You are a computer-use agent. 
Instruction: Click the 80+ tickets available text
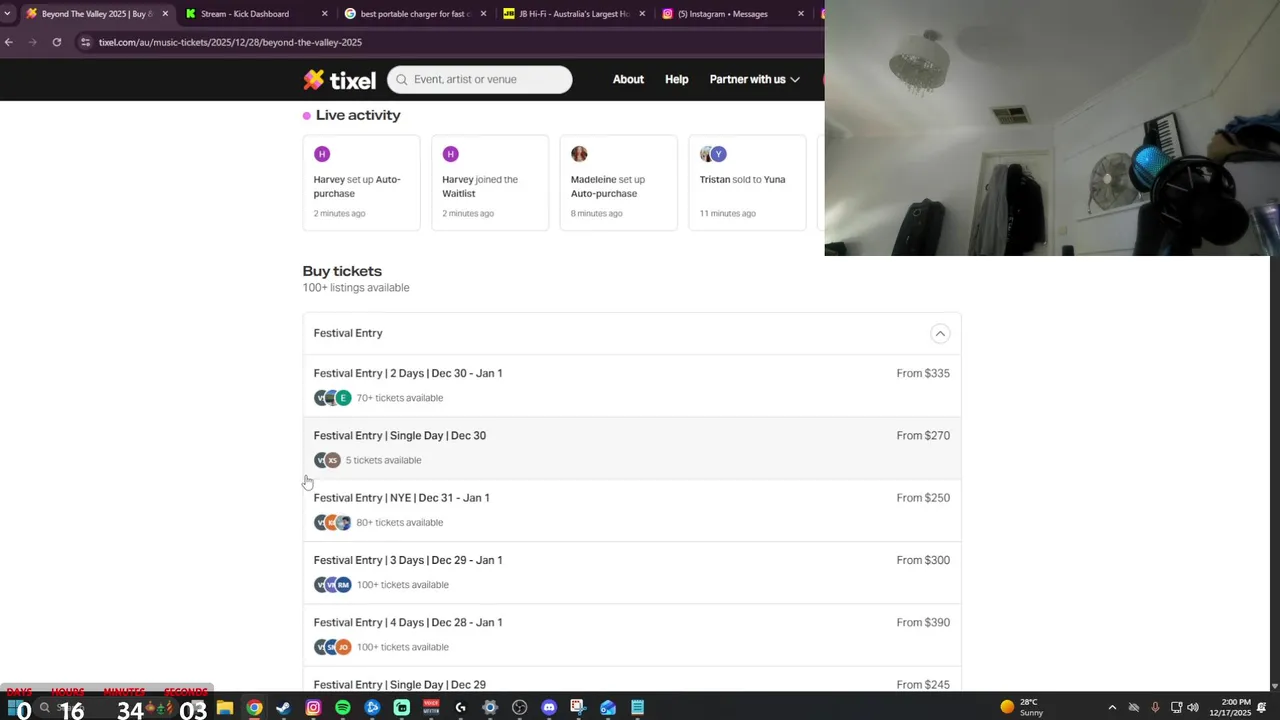[x=400, y=522]
